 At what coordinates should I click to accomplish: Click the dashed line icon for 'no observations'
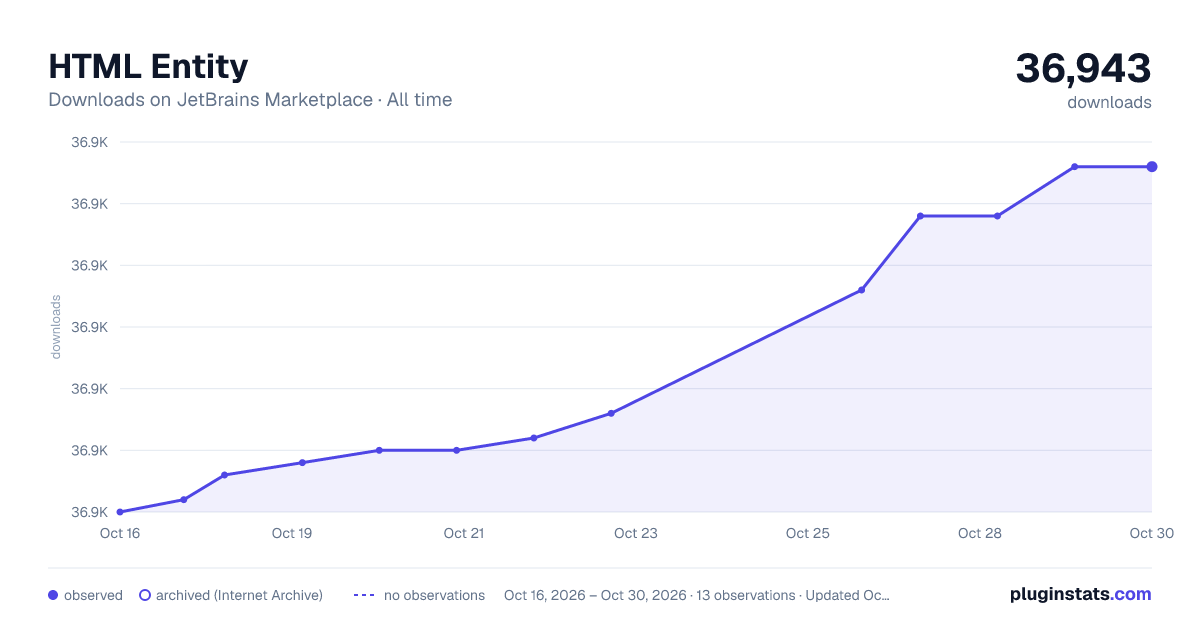coord(364,595)
